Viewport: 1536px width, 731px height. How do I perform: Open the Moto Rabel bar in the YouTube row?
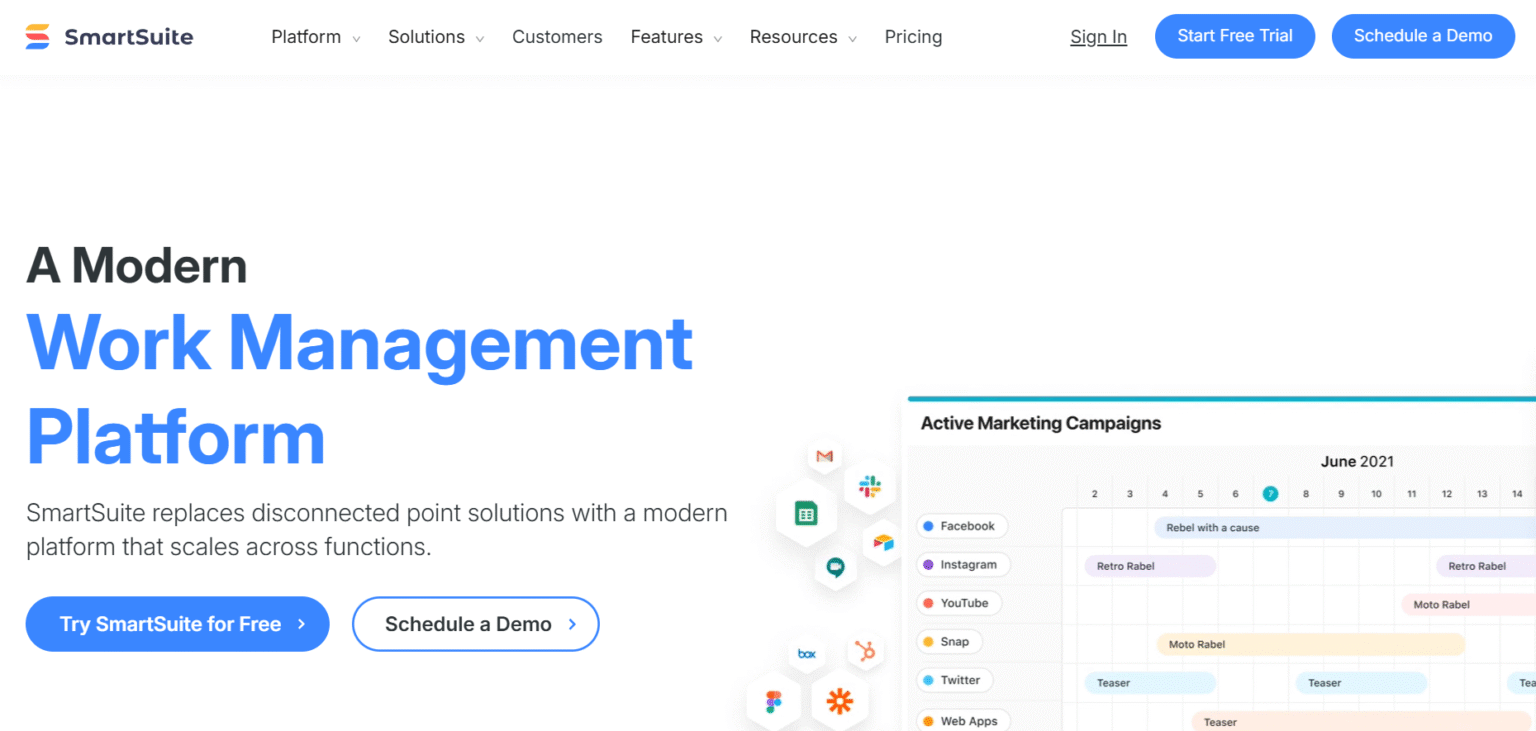coord(1468,604)
